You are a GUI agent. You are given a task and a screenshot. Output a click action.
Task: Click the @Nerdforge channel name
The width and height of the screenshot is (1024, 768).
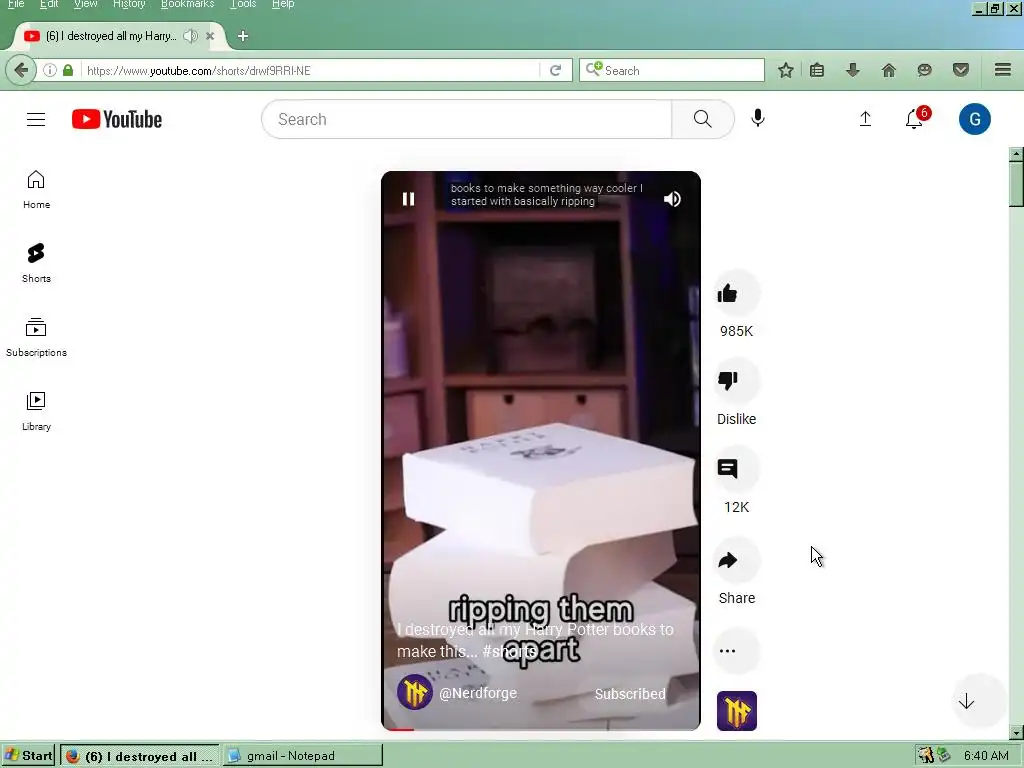478,693
